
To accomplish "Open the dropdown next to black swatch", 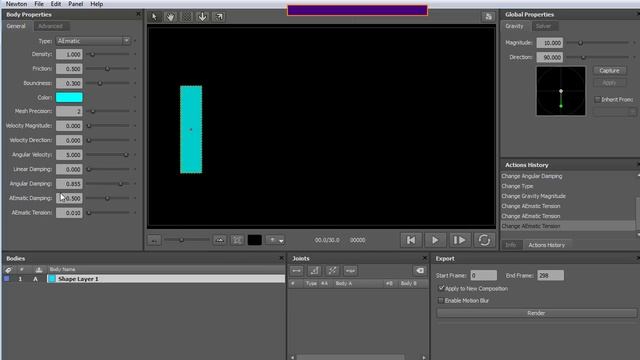I will 276,240.
